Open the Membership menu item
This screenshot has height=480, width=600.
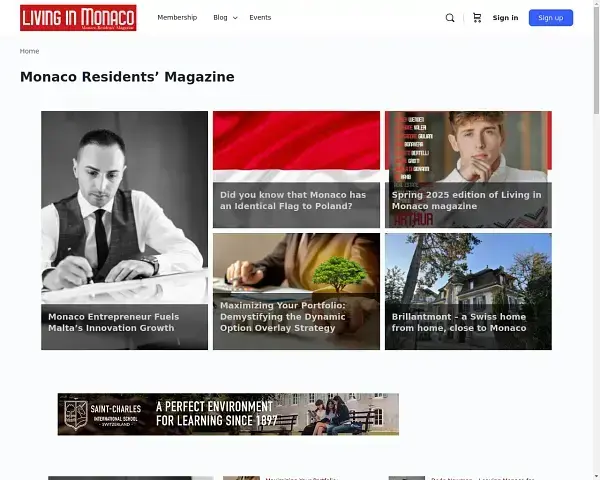pos(177,18)
